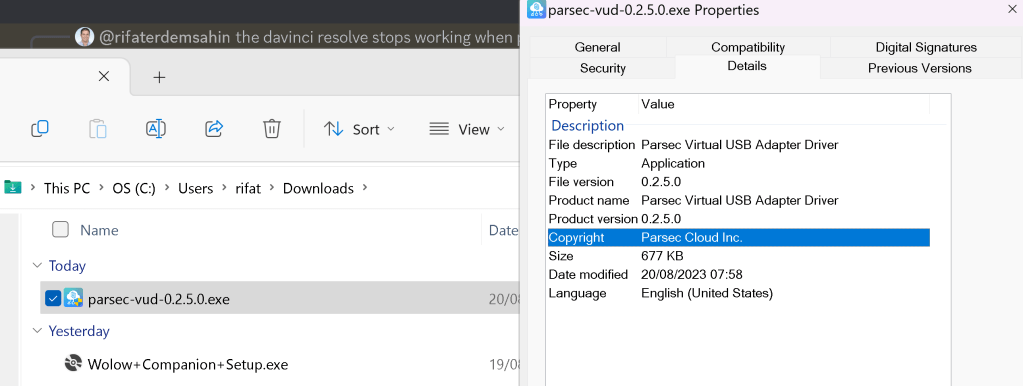
Task: Click the Rename icon in Explorer toolbar
Action: [x=156, y=129]
